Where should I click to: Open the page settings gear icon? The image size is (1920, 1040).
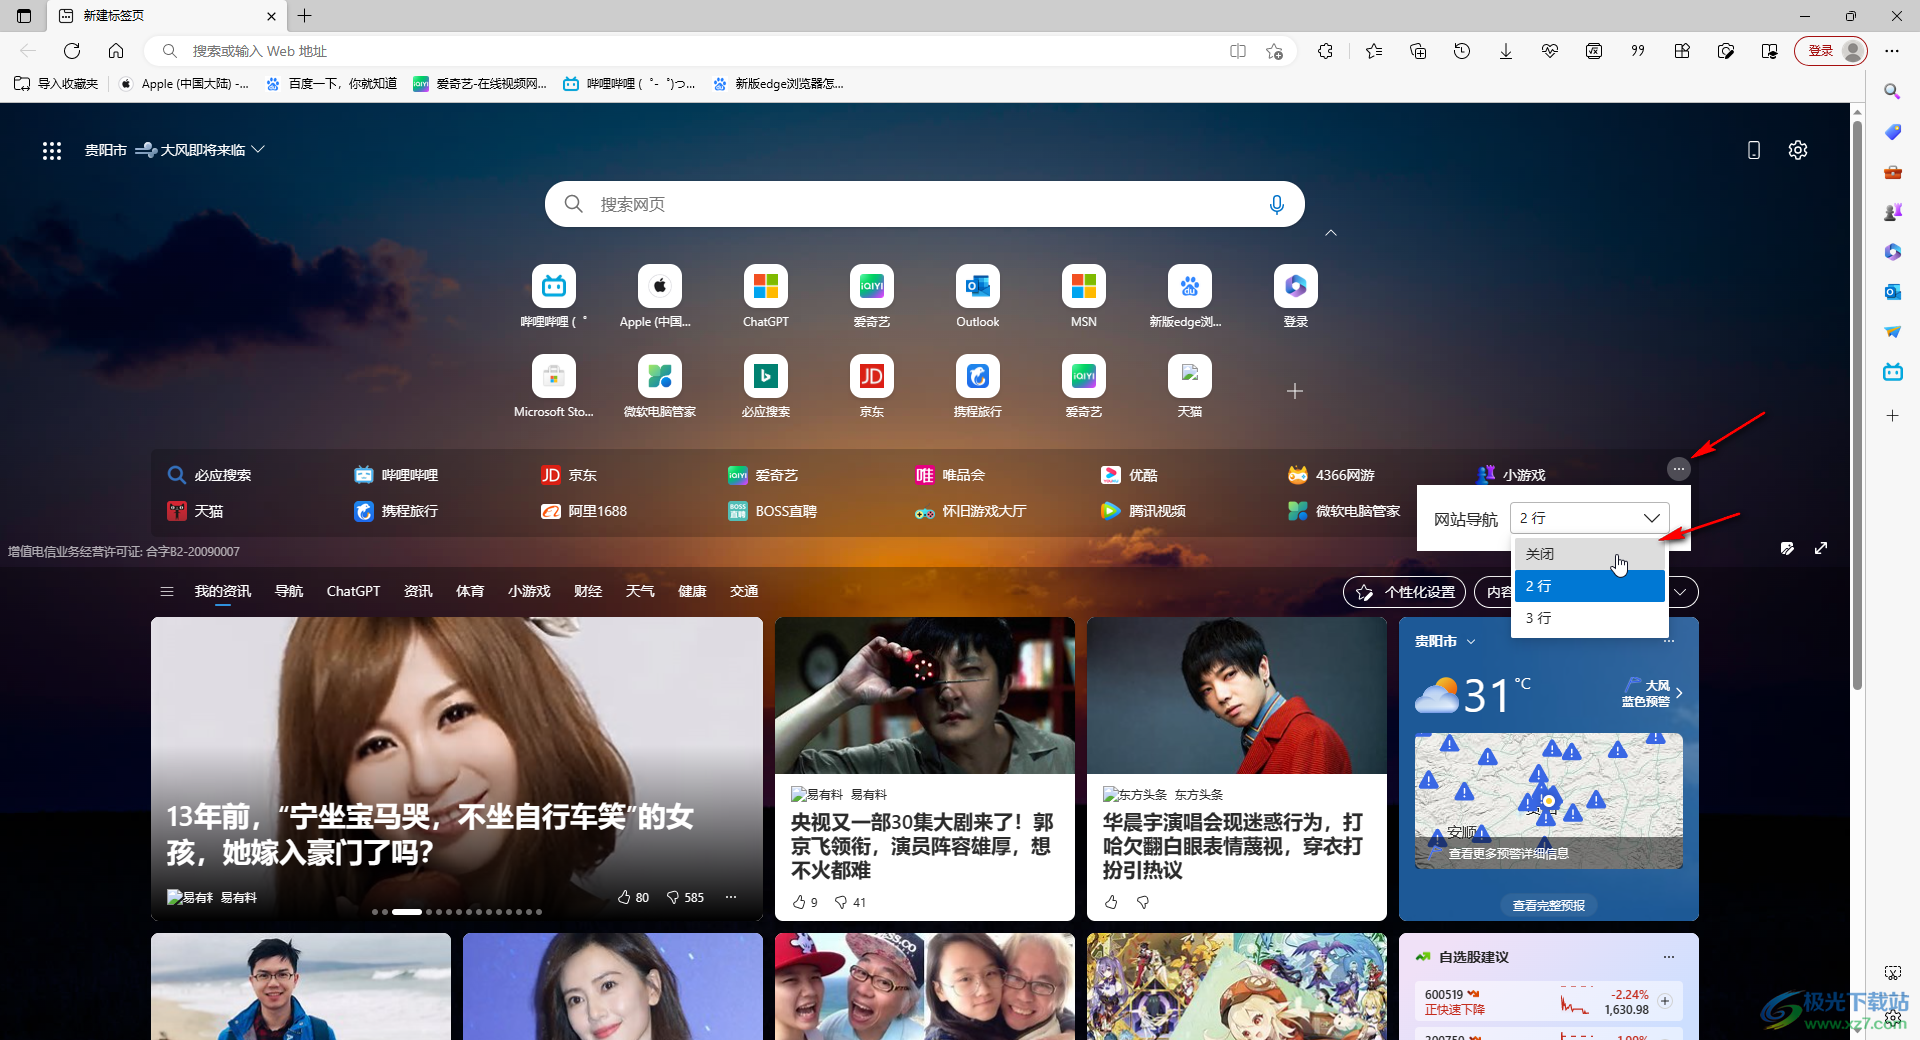(1798, 150)
